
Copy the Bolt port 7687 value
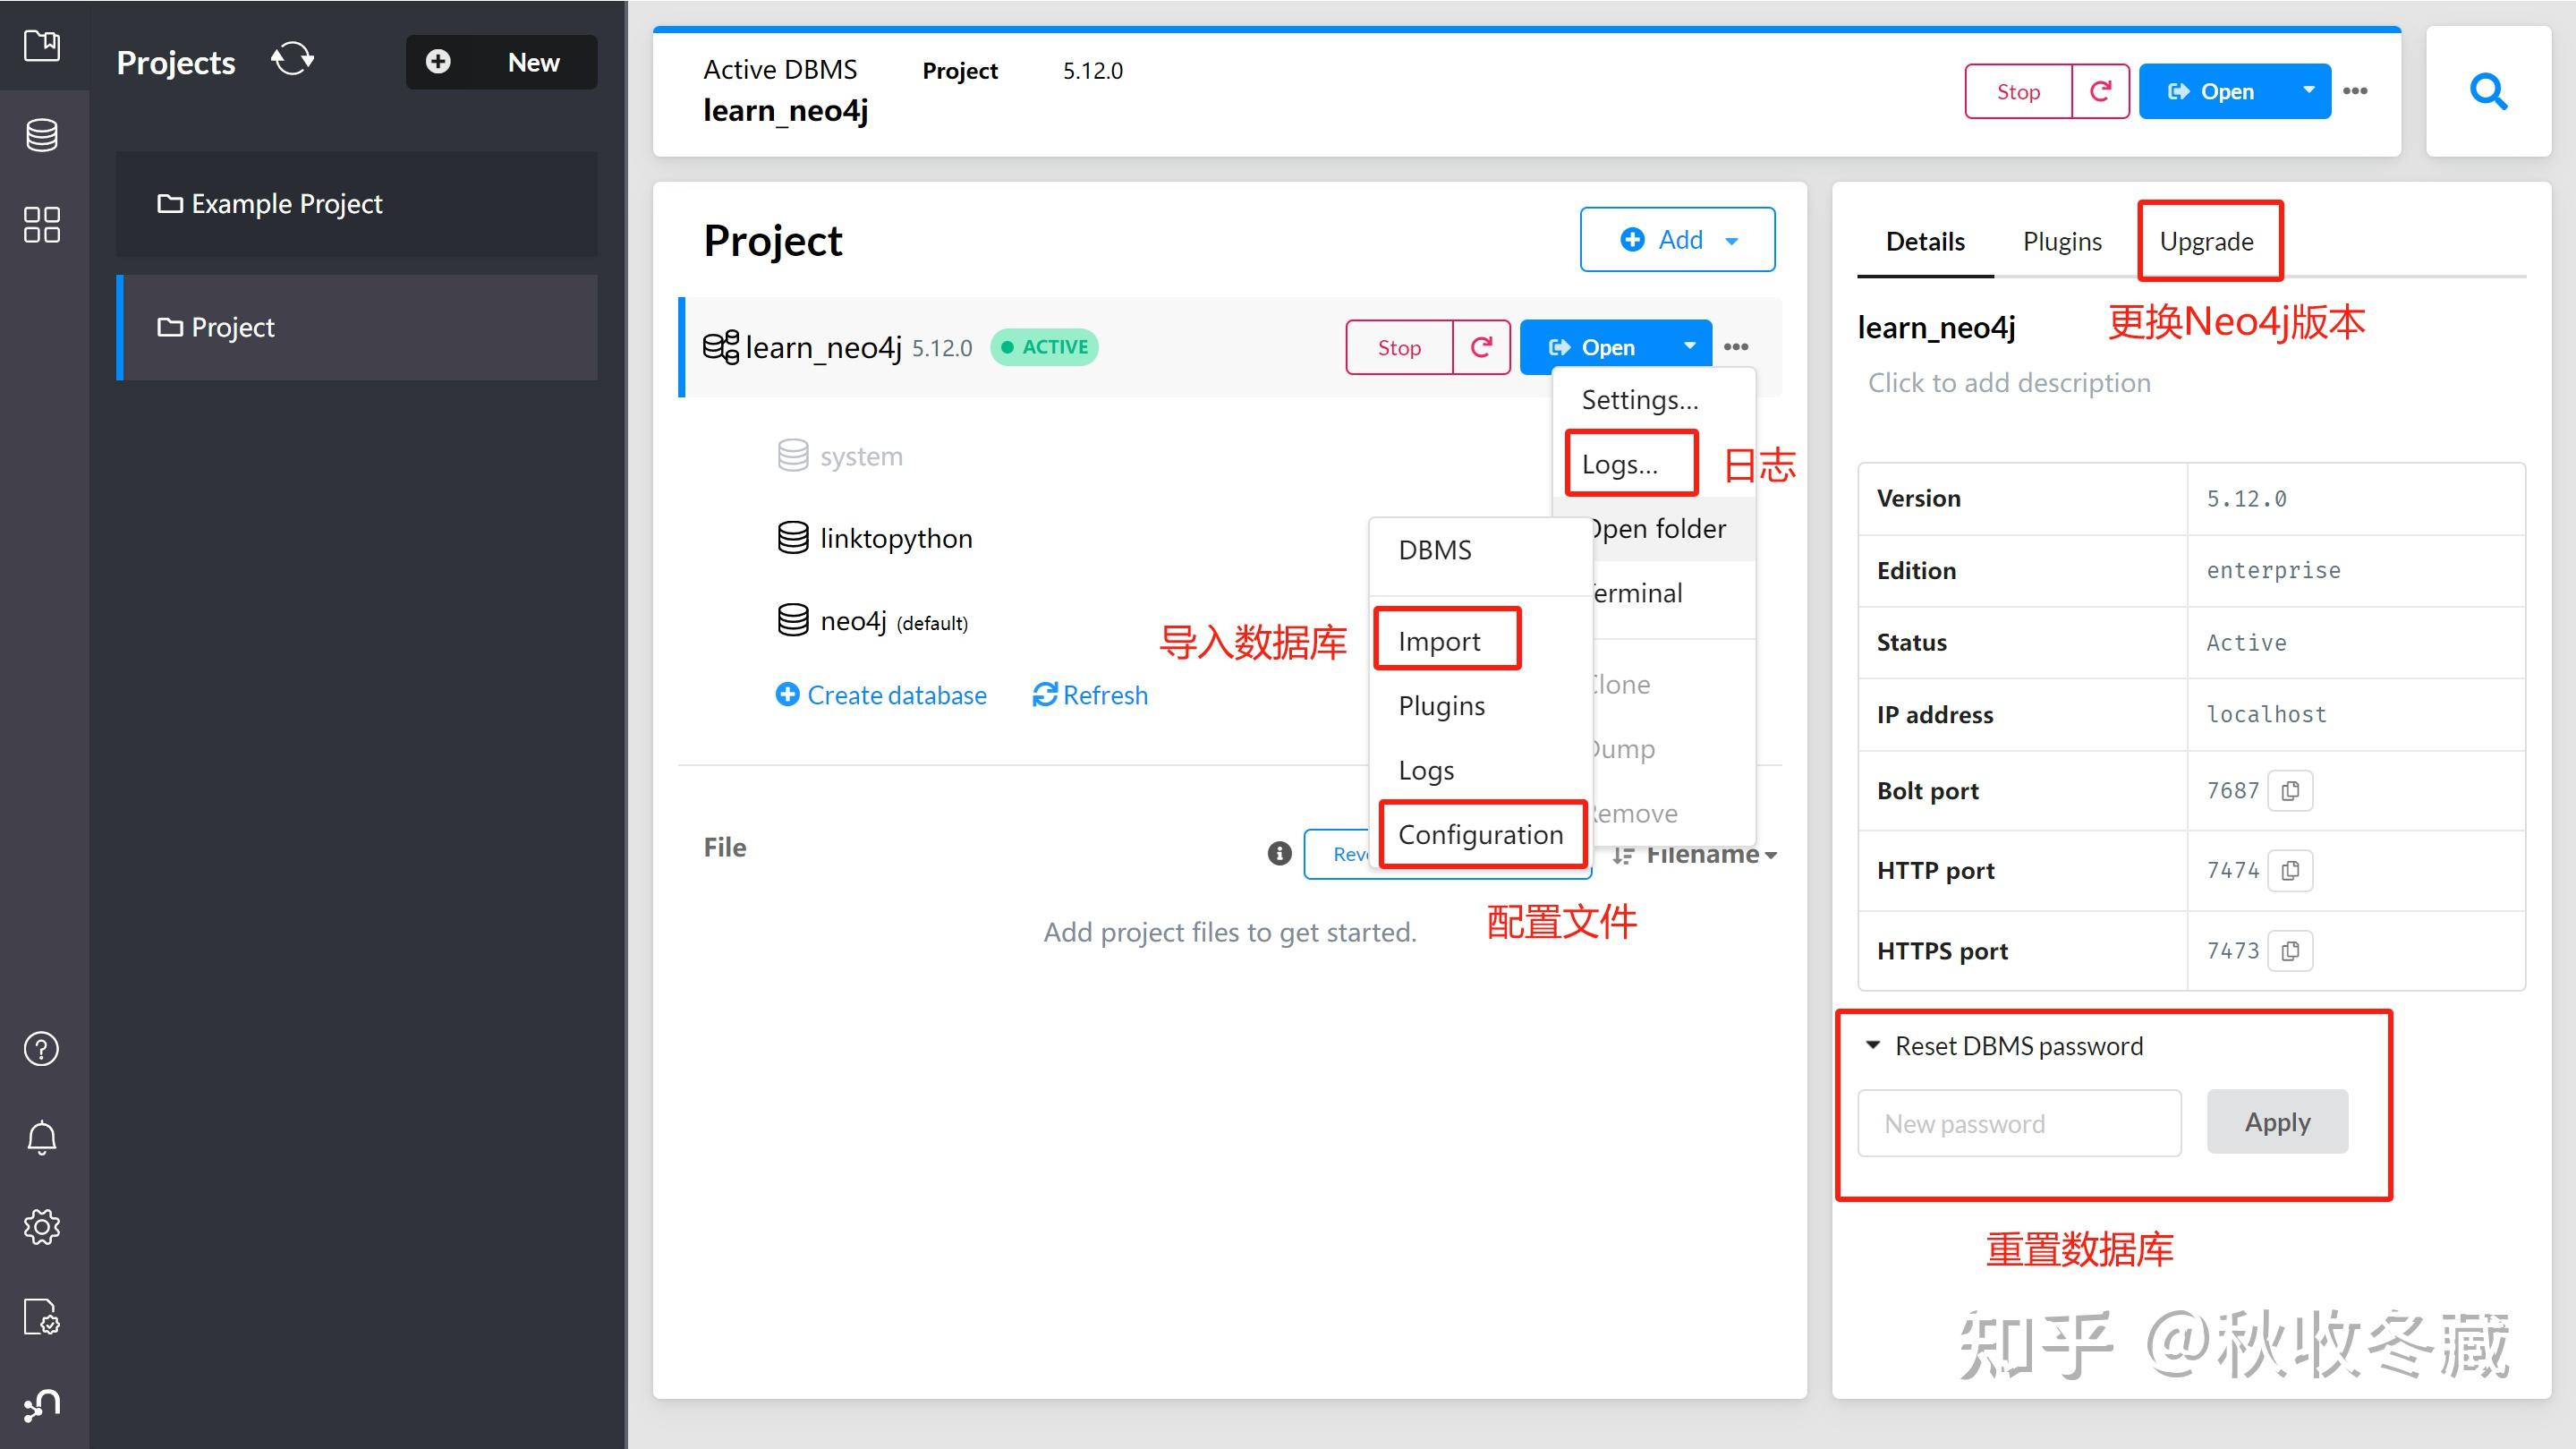2292,790
